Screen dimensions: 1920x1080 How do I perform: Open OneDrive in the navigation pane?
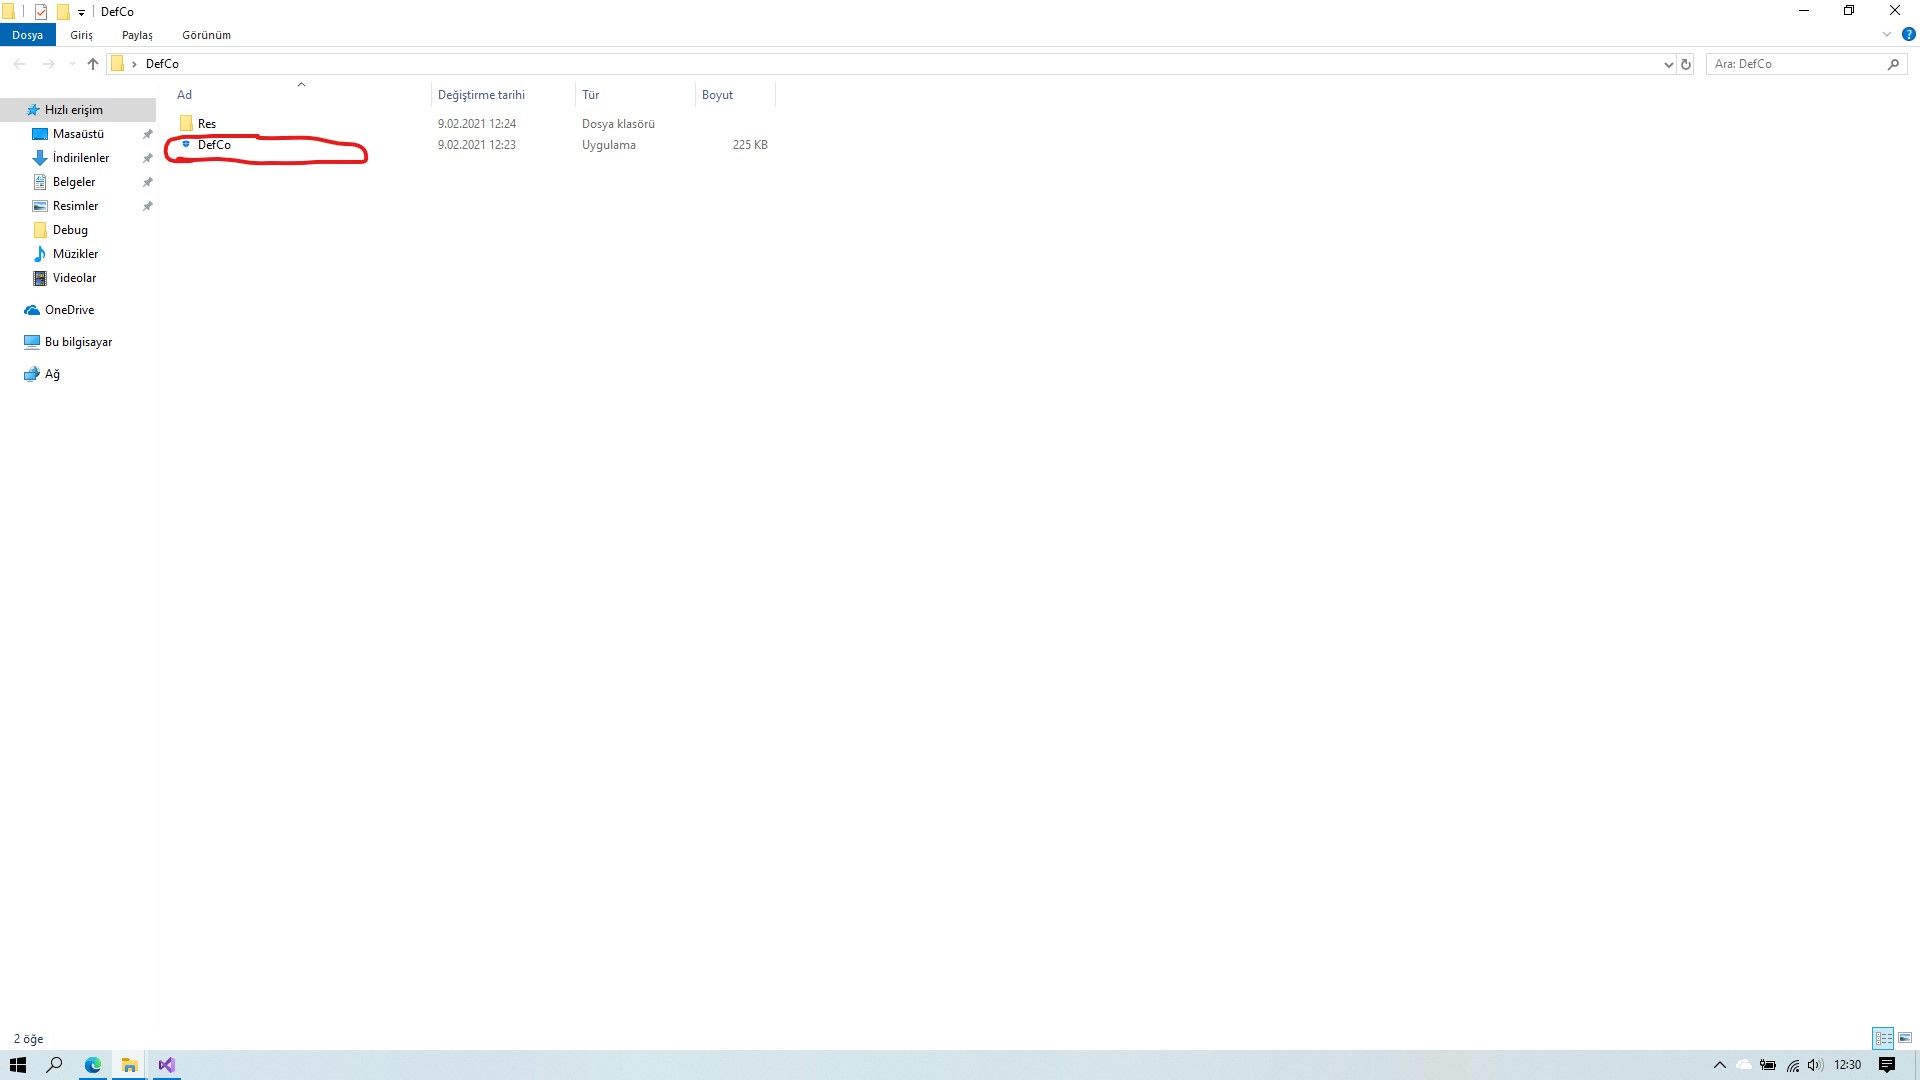point(69,310)
